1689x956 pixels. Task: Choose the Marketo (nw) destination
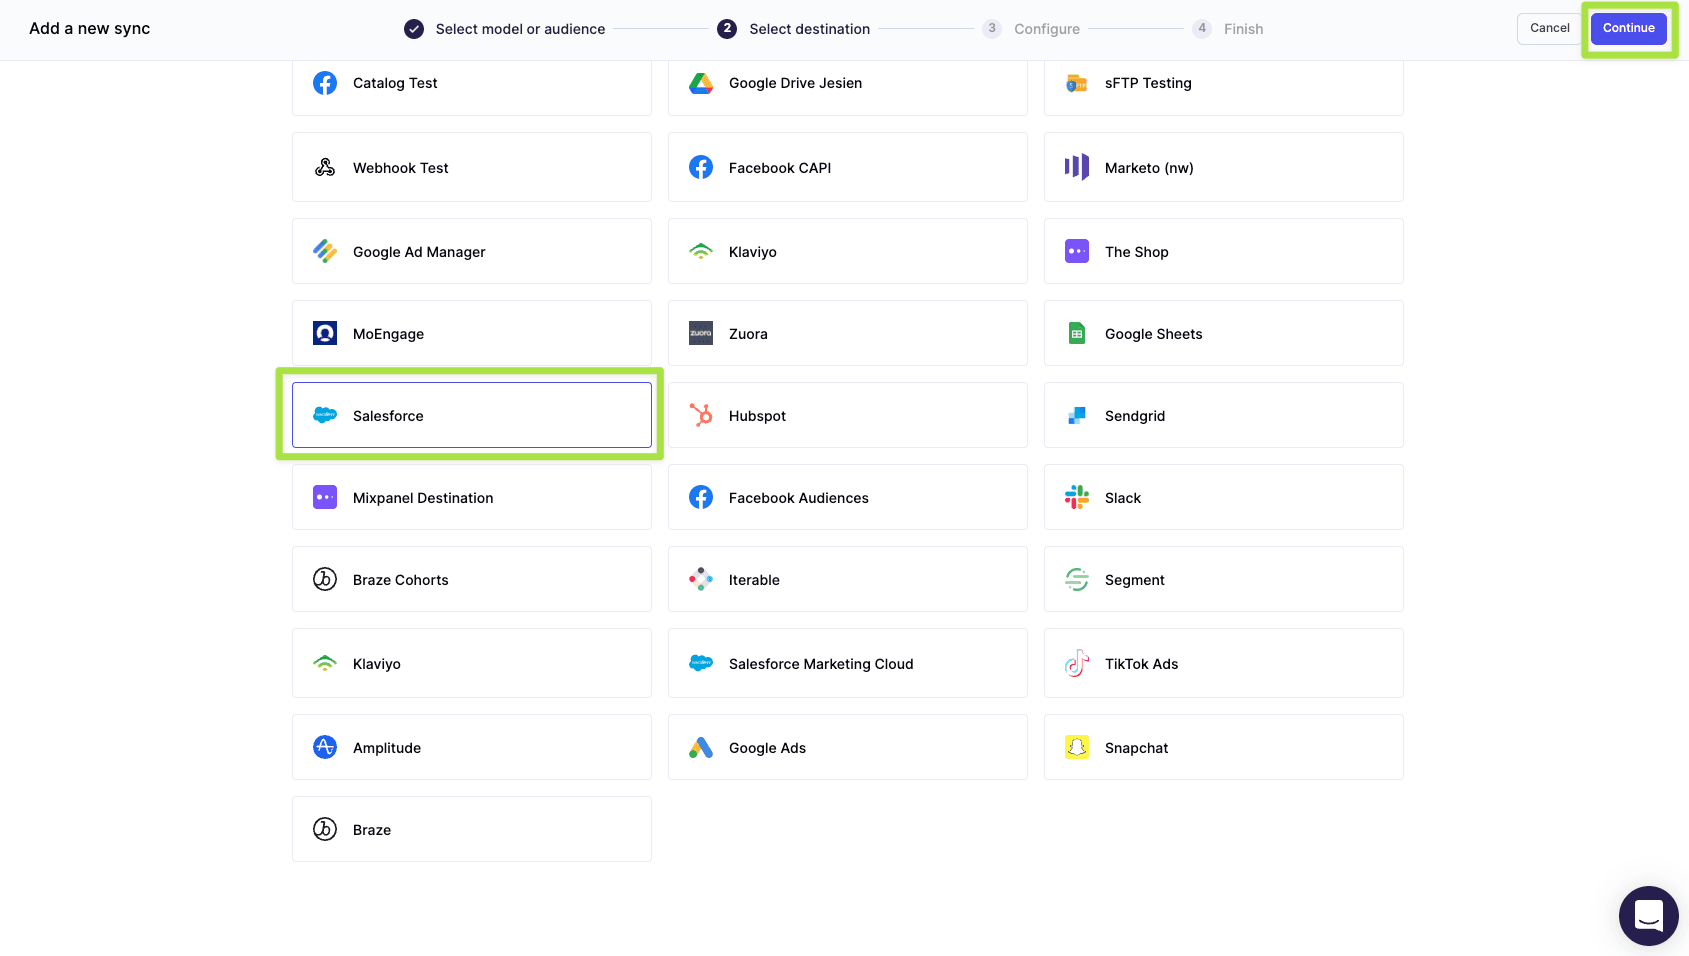tap(1223, 167)
